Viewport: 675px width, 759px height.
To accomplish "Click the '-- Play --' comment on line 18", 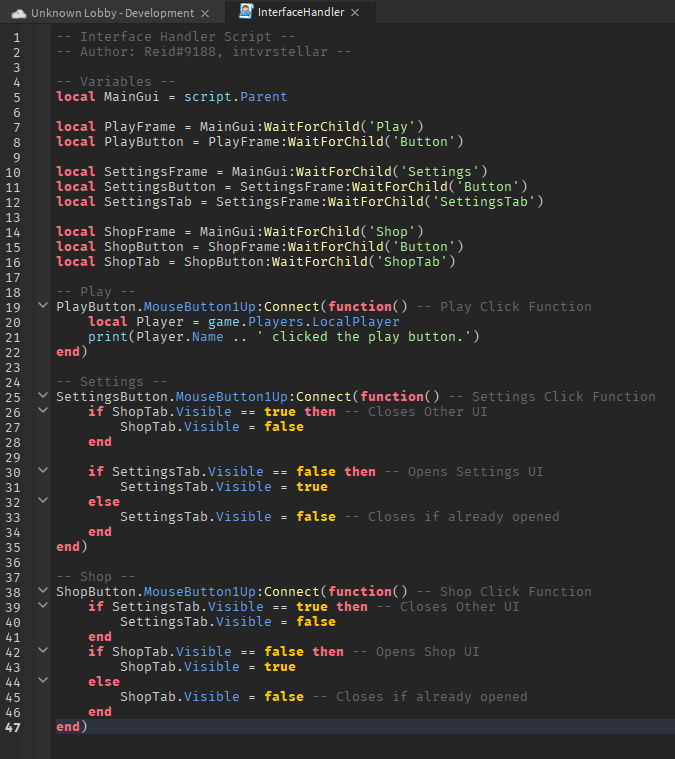I will click(x=95, y=292).
